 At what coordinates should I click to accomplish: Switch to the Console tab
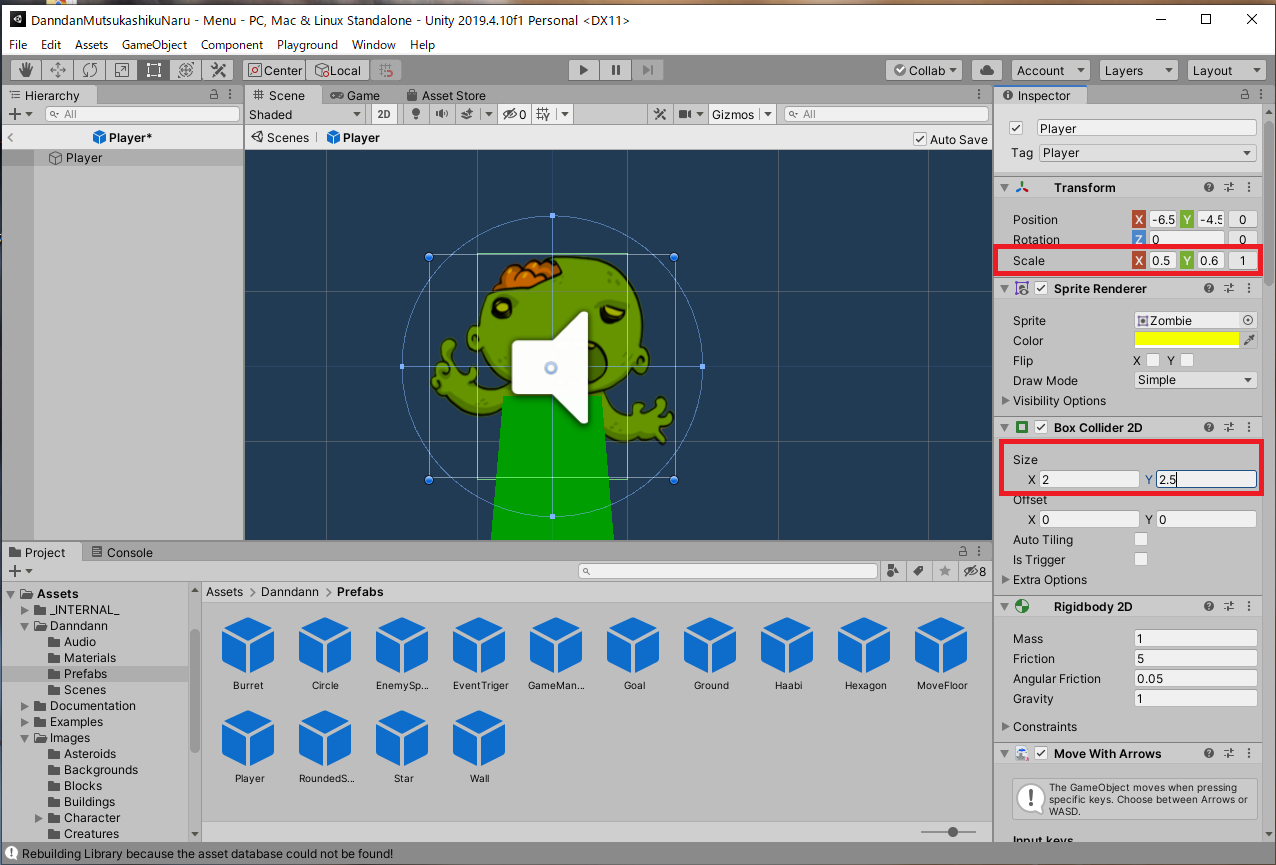click(121, 552)
